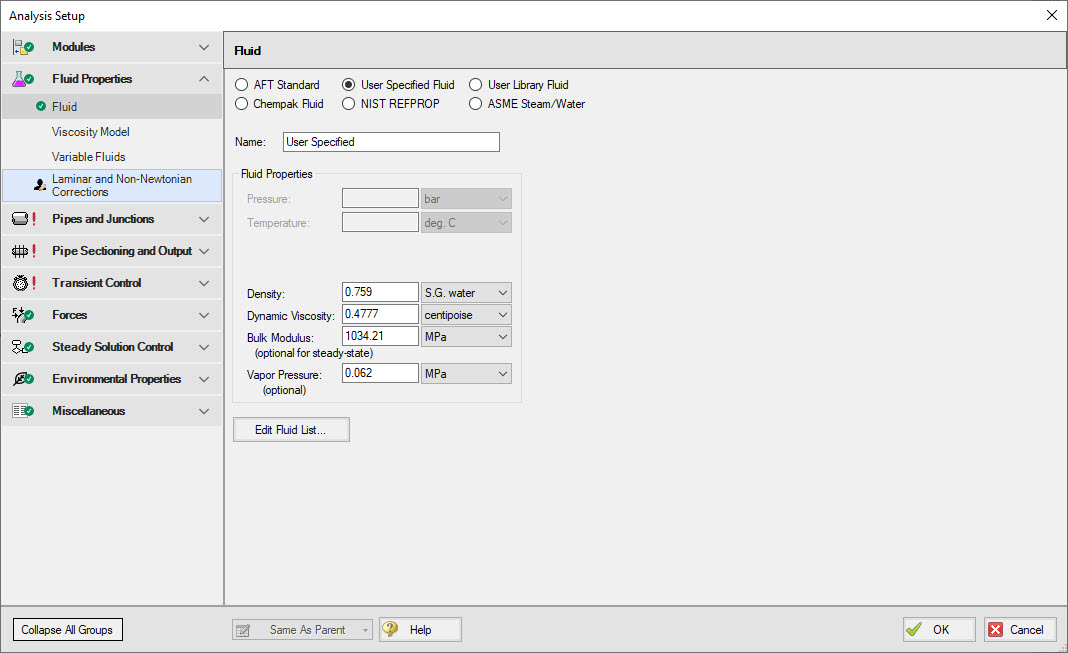Click the Pipe Sectioning and Output icon

click(x=23, y=251)
